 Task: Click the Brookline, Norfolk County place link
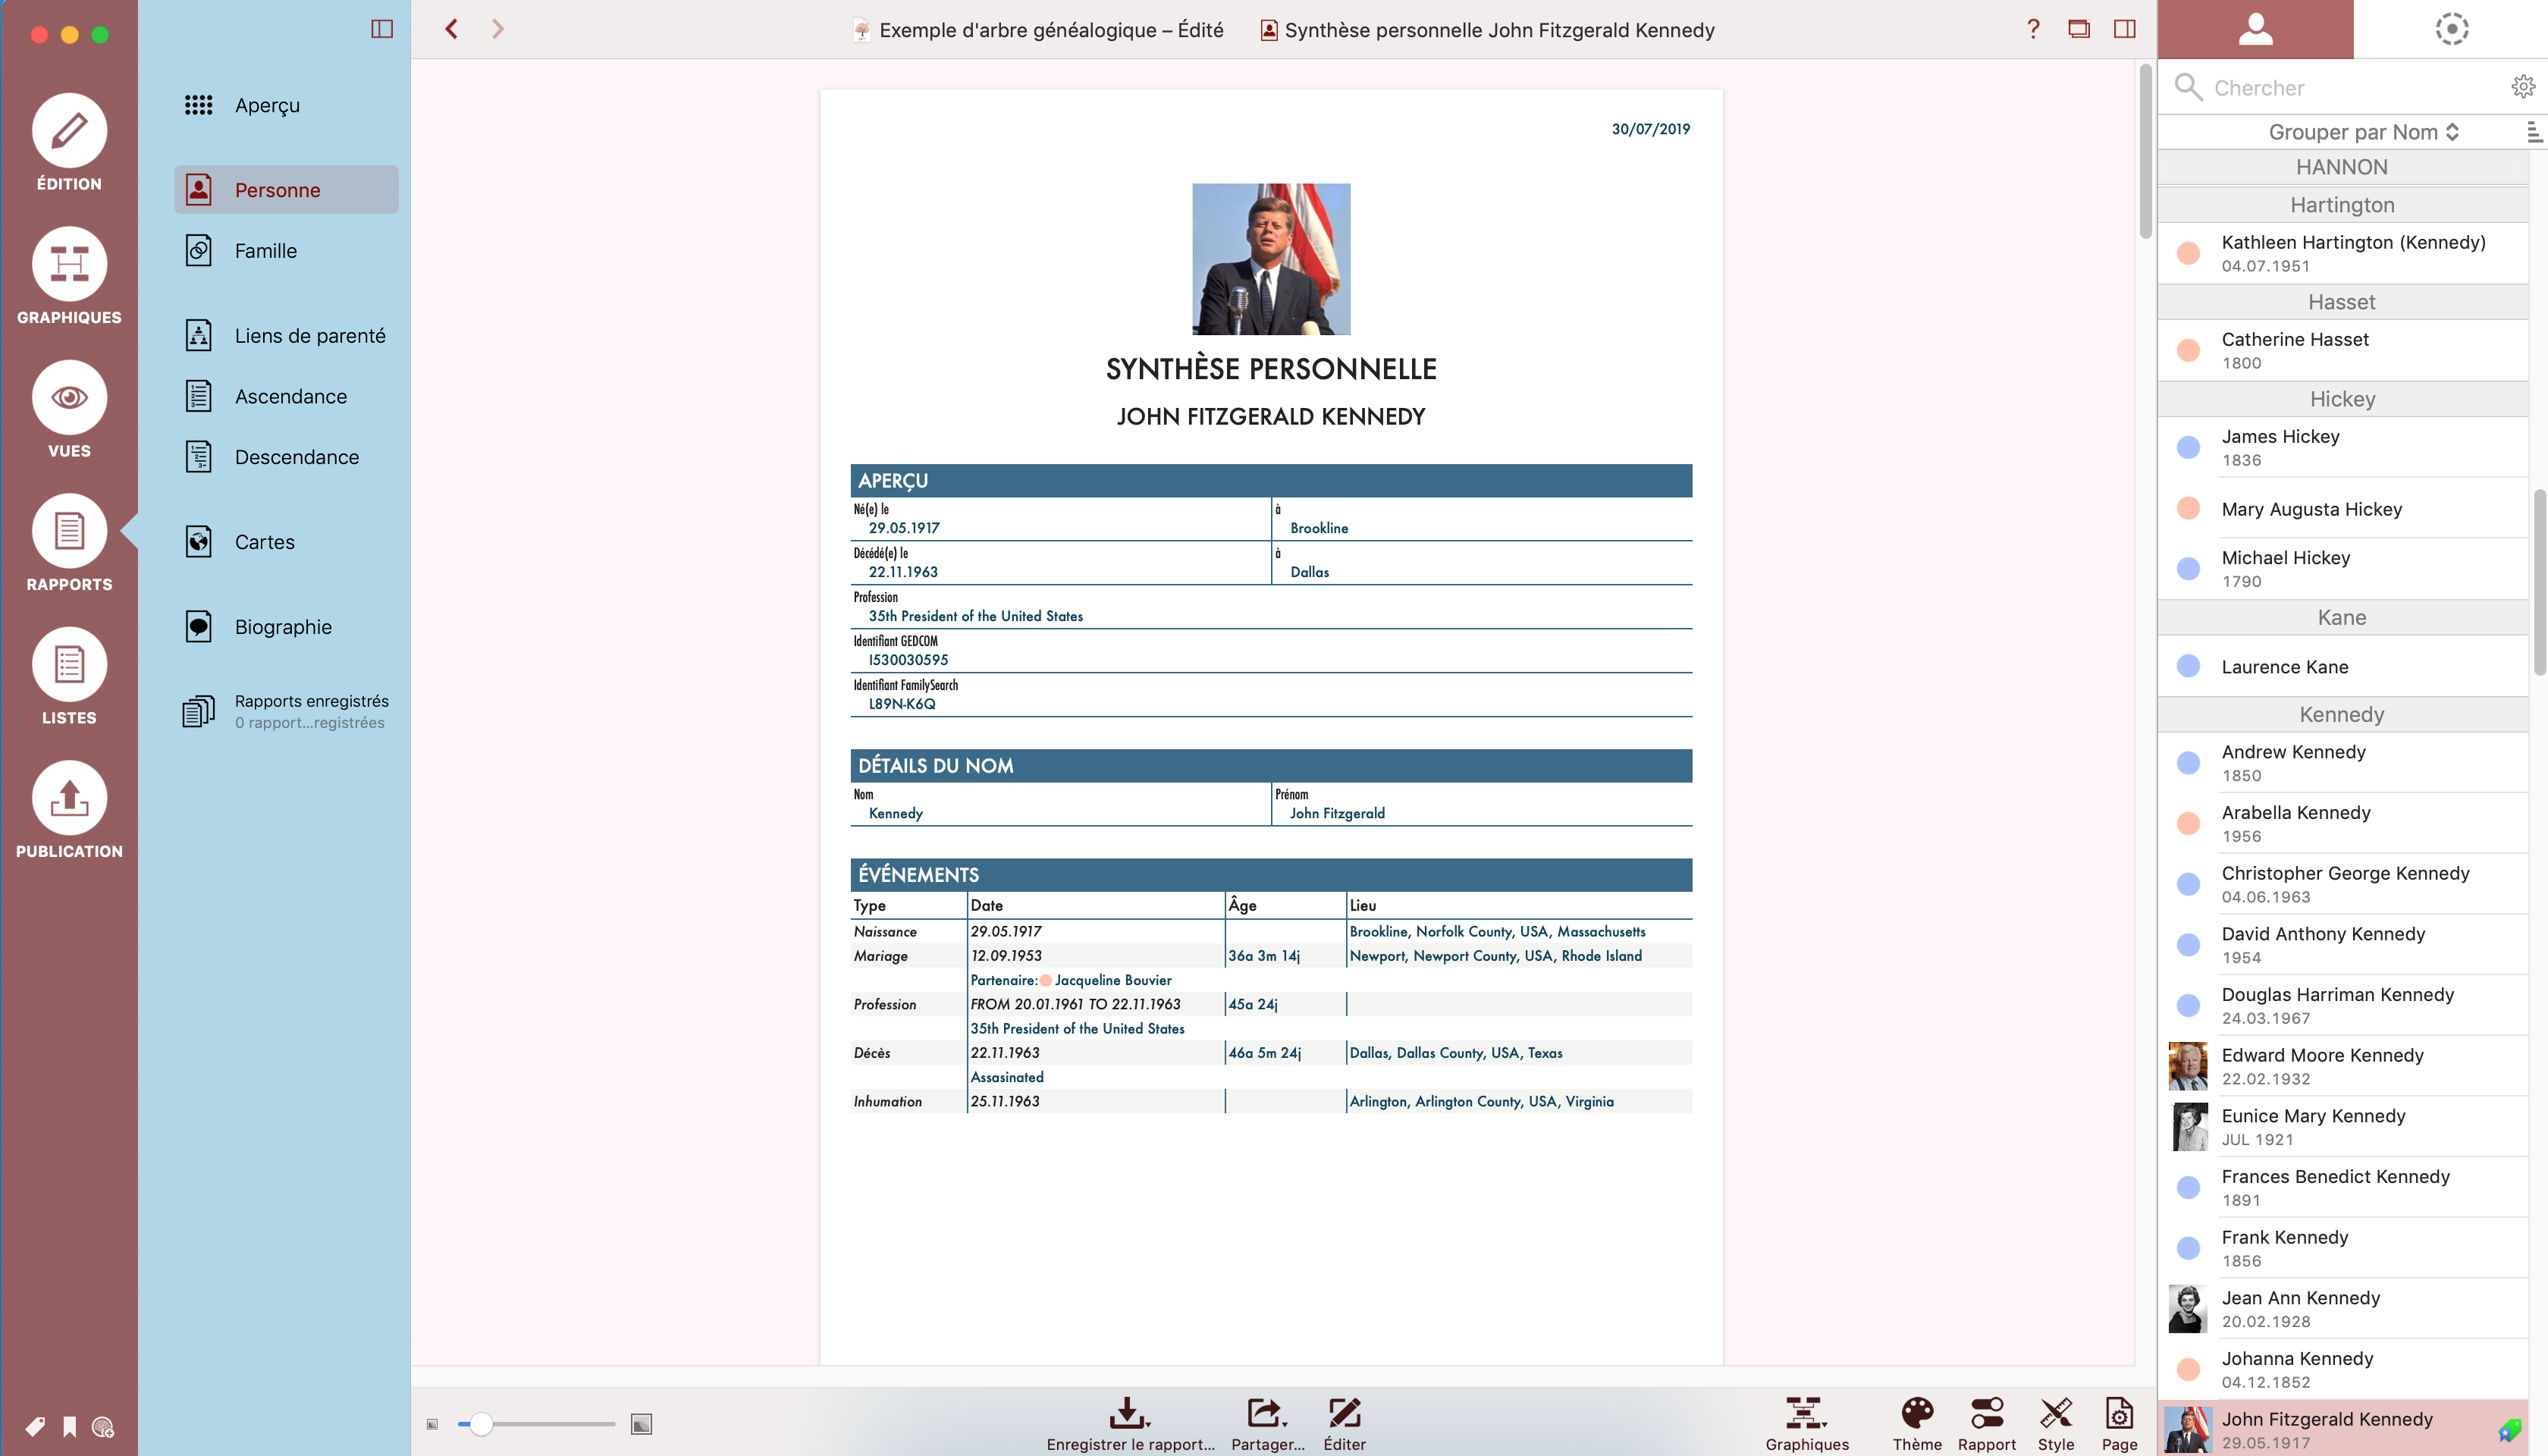click(x=1497, y=931)
